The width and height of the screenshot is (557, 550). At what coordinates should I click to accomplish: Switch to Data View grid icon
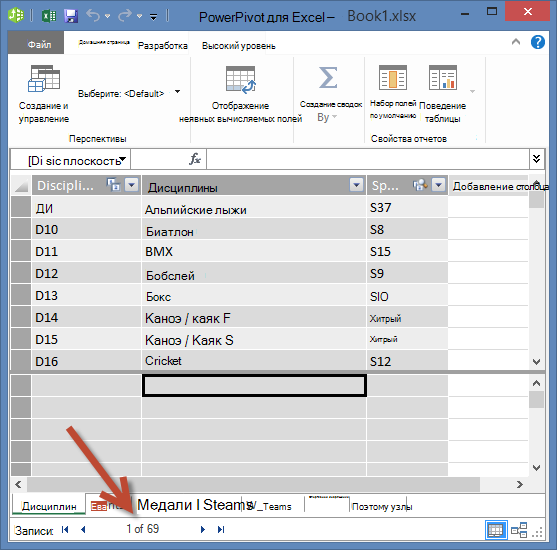pos(496,530)
